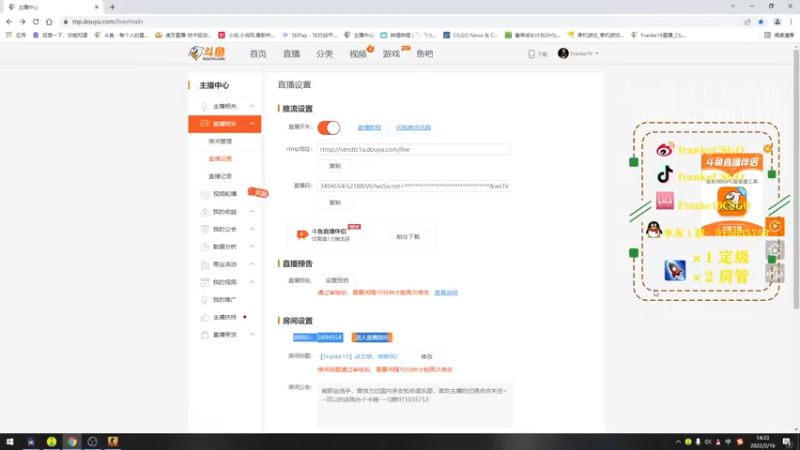Open the Windows Start menu

click(10, 442)
